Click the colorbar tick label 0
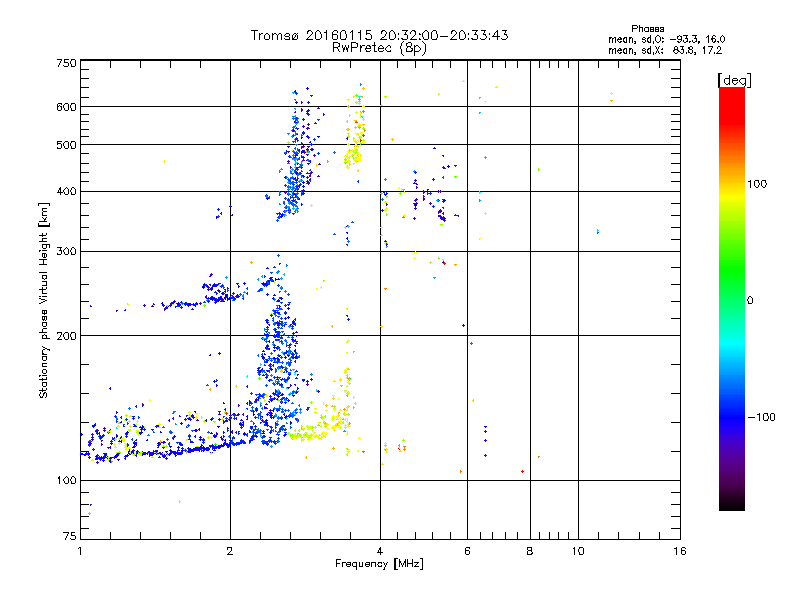This screenshot has width=800, height=600. click(x=750, y=301)
